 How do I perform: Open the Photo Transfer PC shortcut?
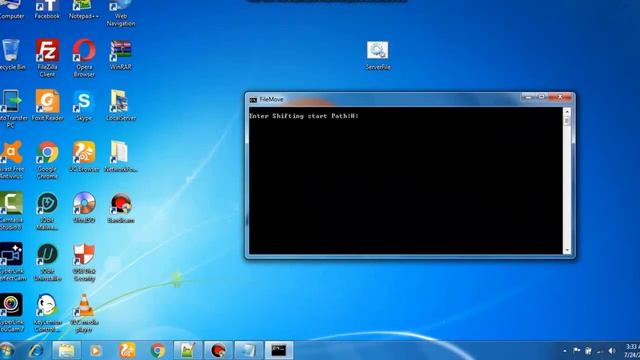click(11, 109)
